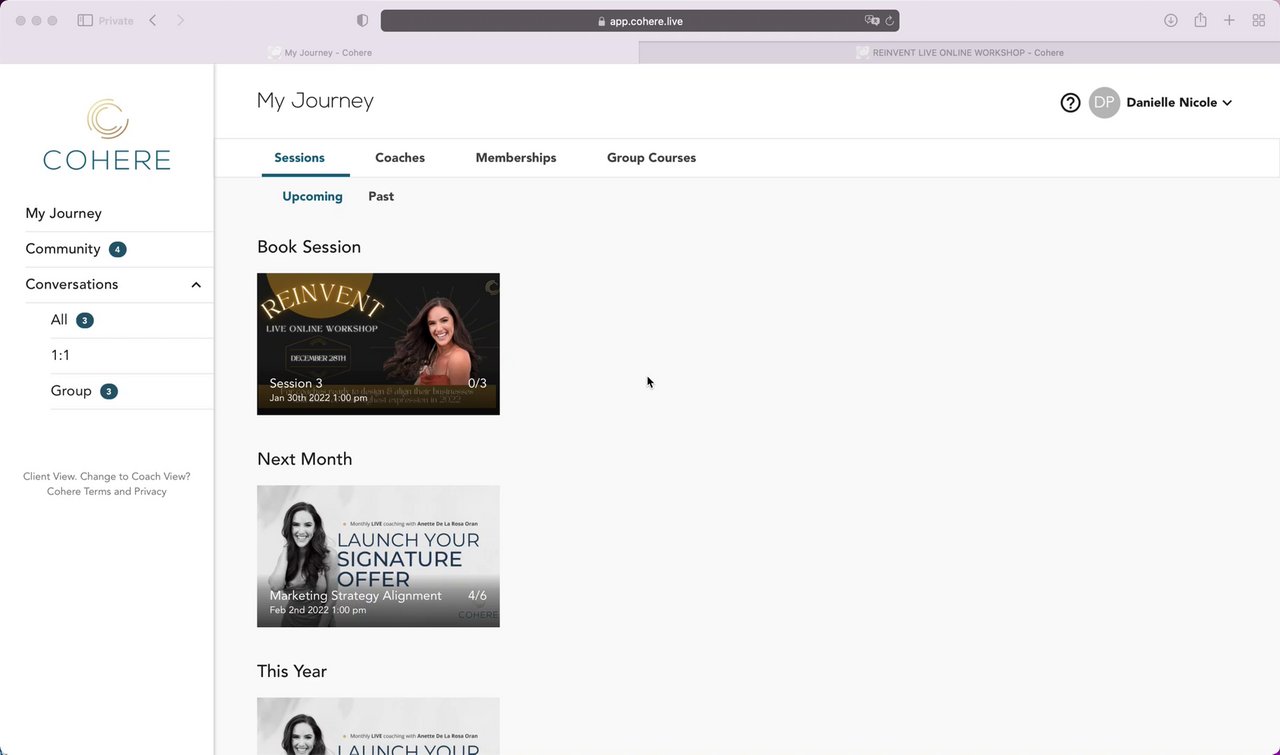Select 1:1 conversations

click(60, 355)
